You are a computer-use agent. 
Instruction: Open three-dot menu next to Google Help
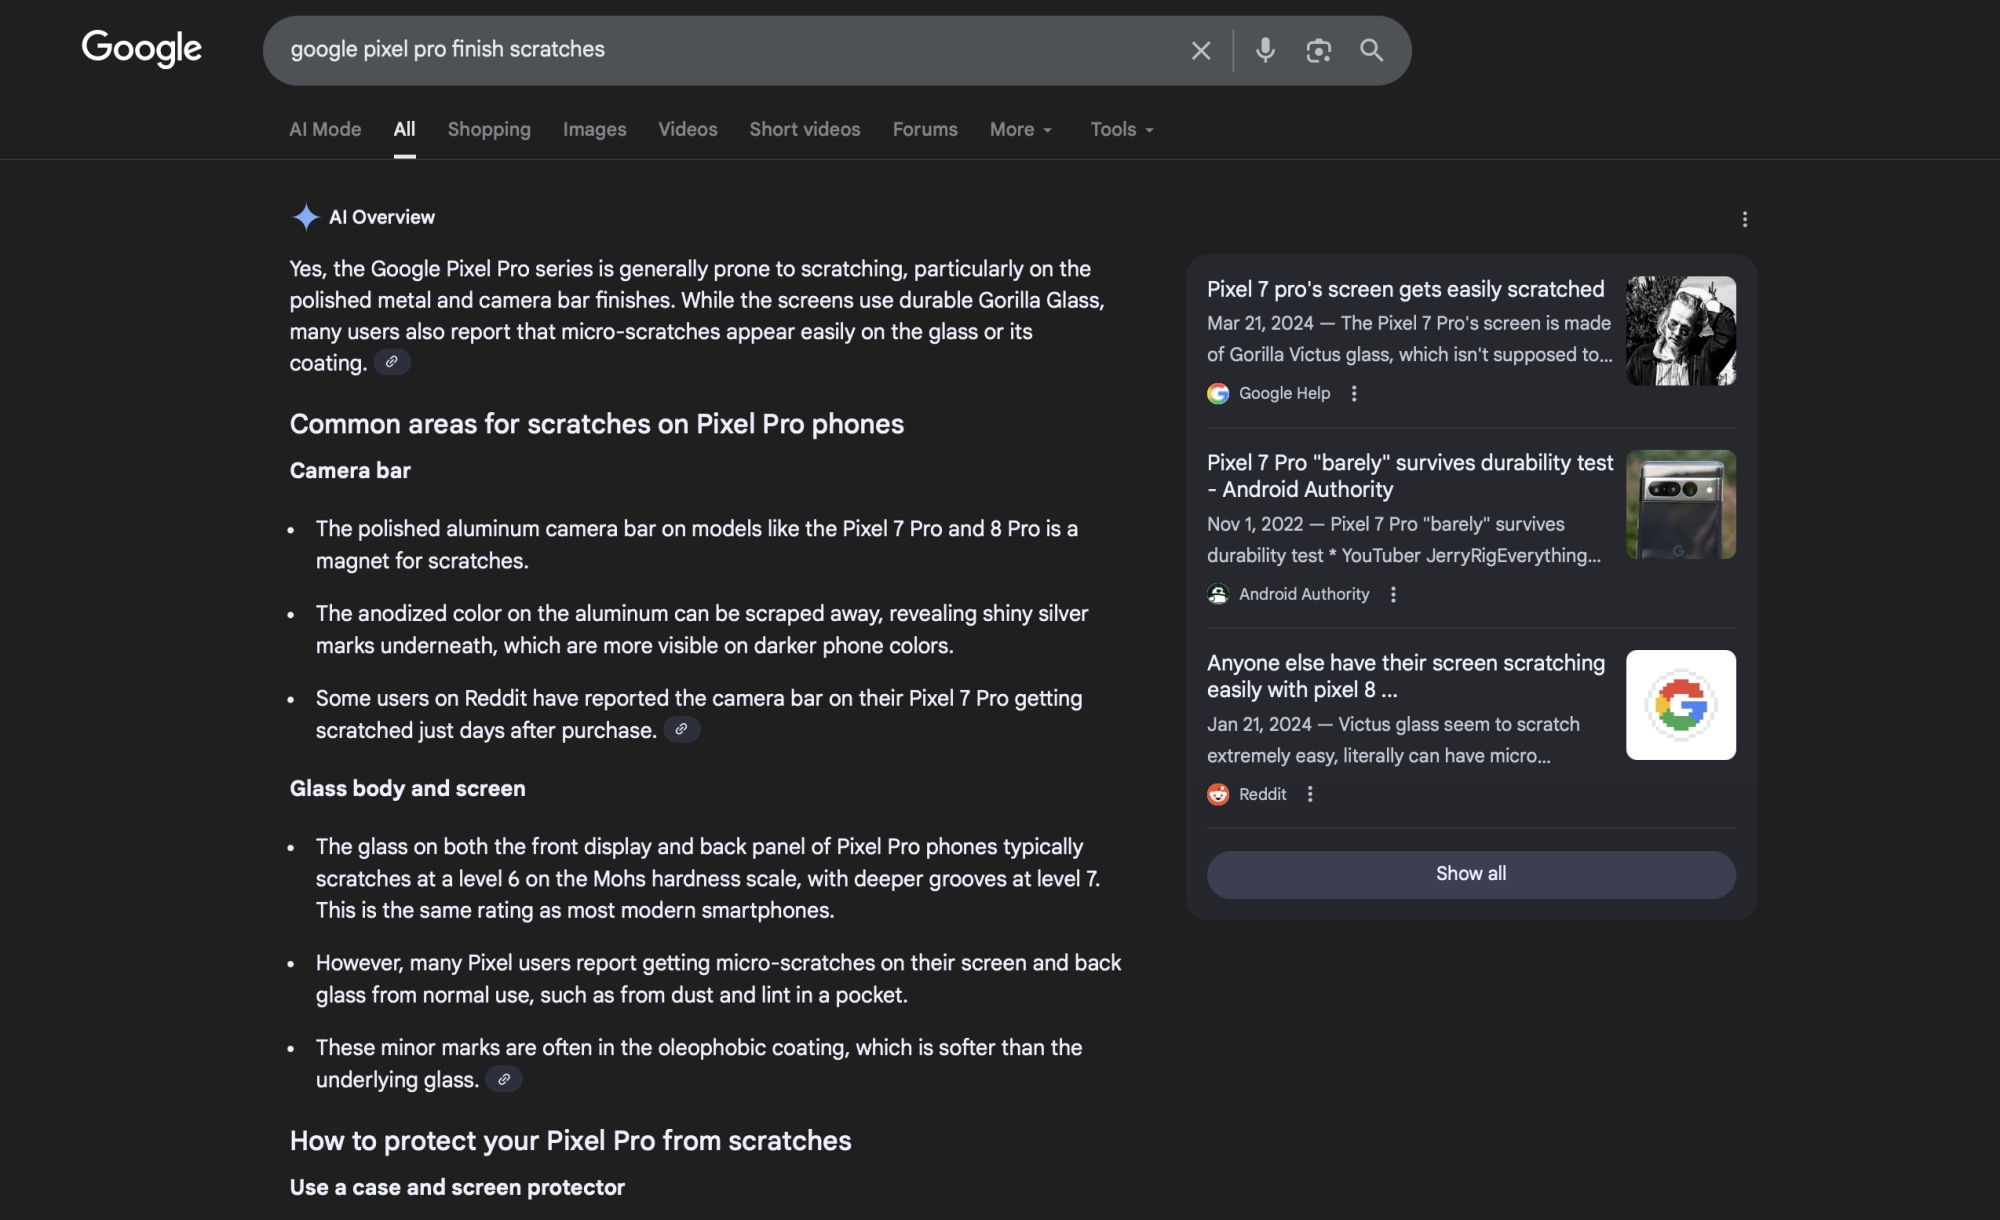(x=1354, y=394)
